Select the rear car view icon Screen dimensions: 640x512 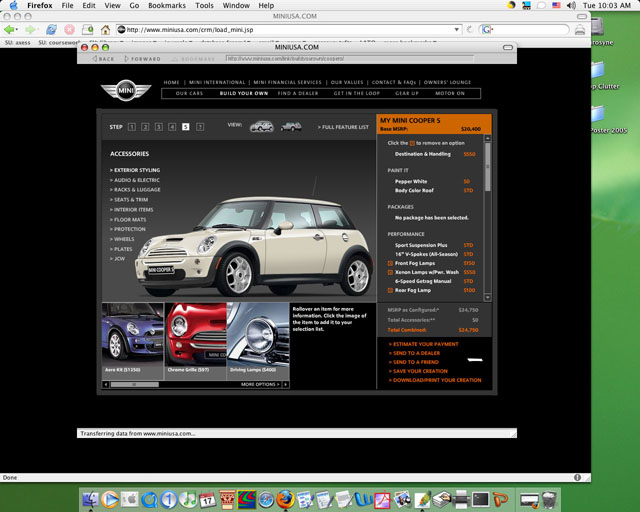tap(291, 127)
